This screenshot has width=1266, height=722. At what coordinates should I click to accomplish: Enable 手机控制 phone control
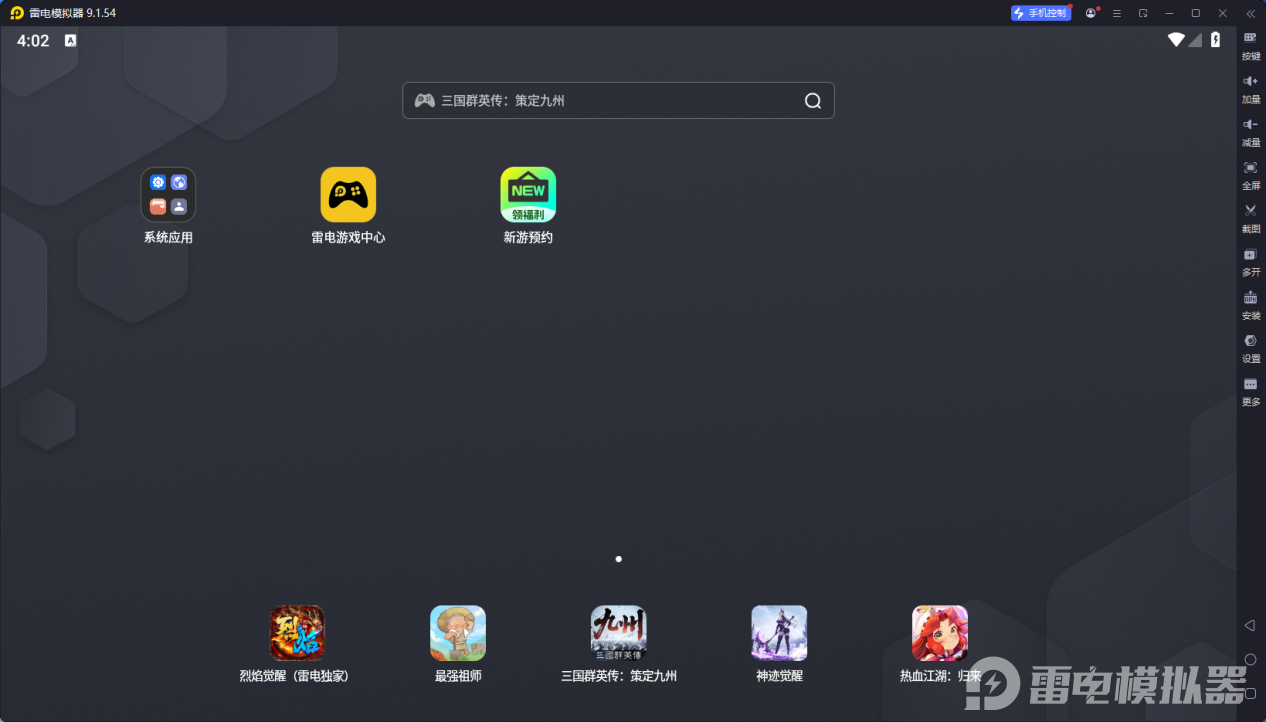click(1040, 13)
